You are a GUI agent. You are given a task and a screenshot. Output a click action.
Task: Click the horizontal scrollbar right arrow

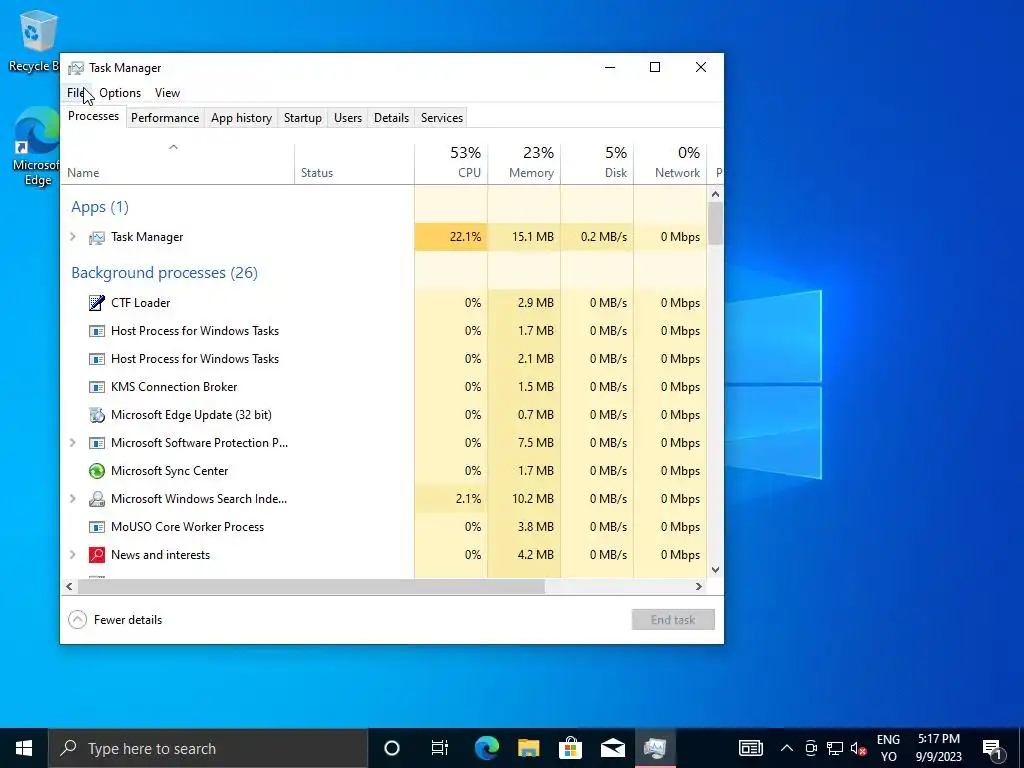699,586
